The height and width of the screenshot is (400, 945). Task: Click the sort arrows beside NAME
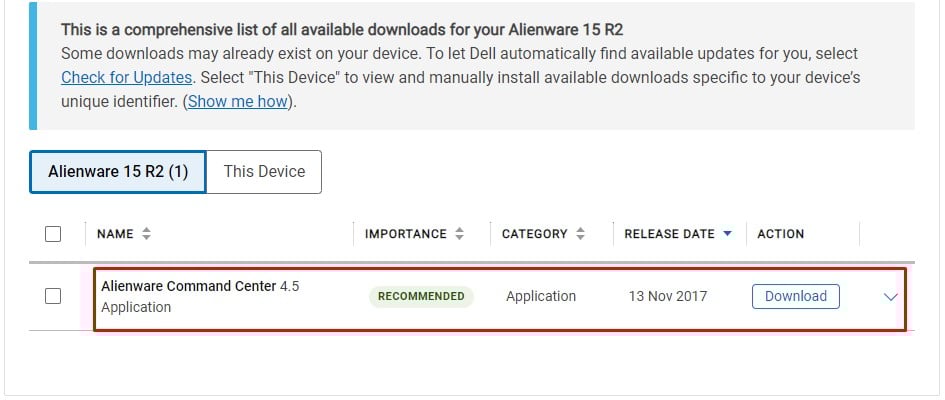(146, 234)
